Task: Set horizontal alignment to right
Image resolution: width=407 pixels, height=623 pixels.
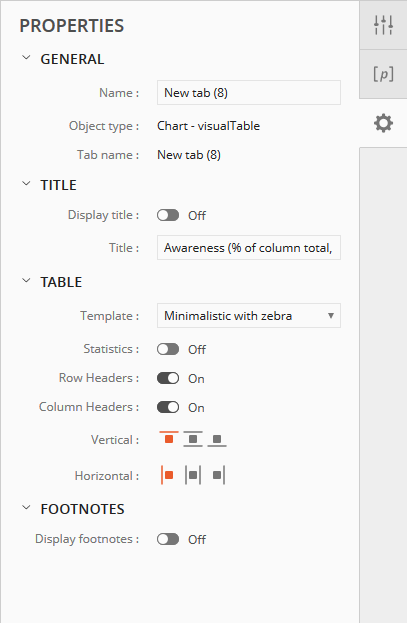Action: pos(219,475)
